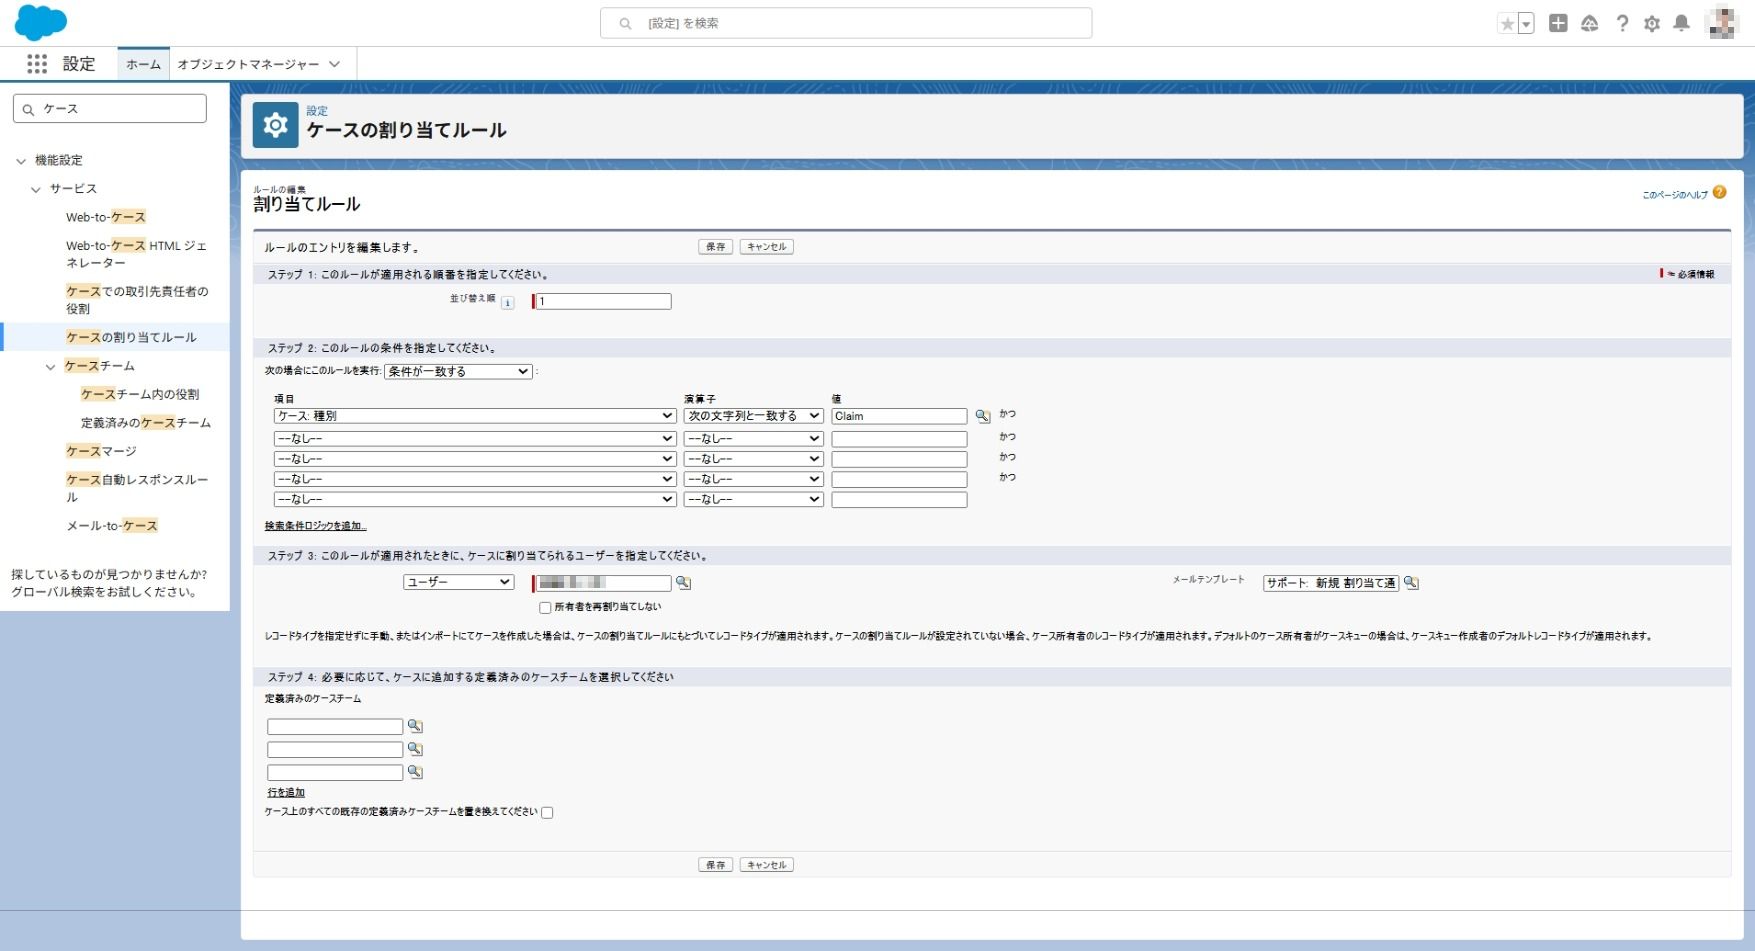Enable the 所有者を再割り当てしない checkbox
The image size is (1755, 951).
pos(545,607)
